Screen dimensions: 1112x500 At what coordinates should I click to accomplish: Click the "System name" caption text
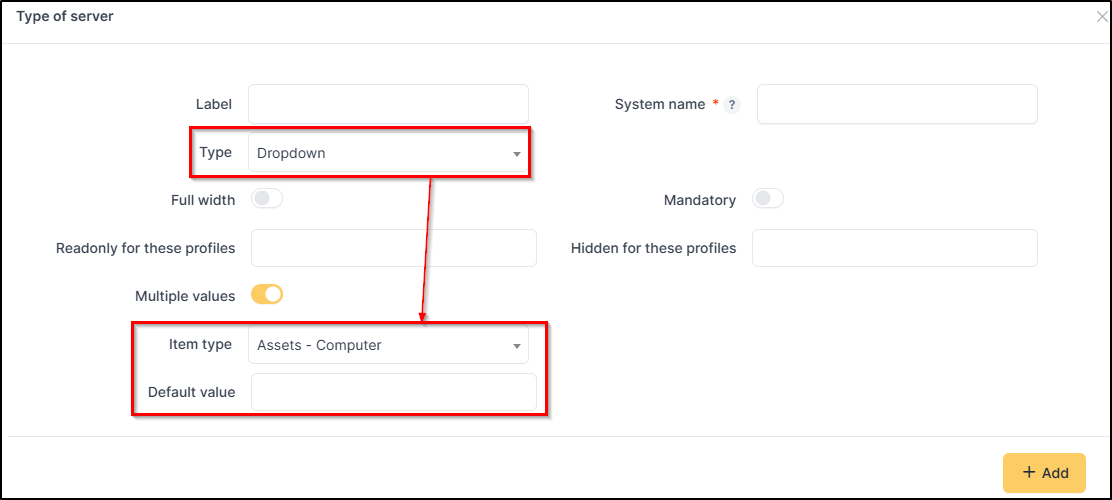[660, 104]
